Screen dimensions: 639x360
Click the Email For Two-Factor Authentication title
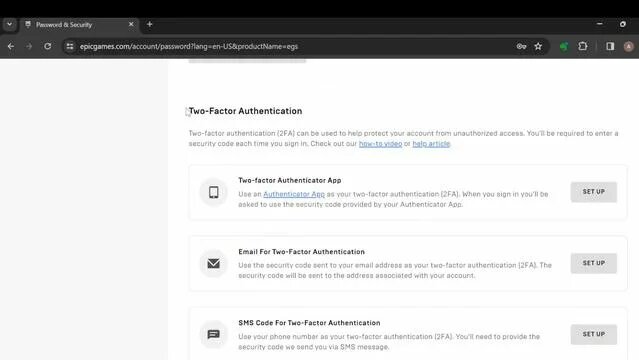point(302,252)
